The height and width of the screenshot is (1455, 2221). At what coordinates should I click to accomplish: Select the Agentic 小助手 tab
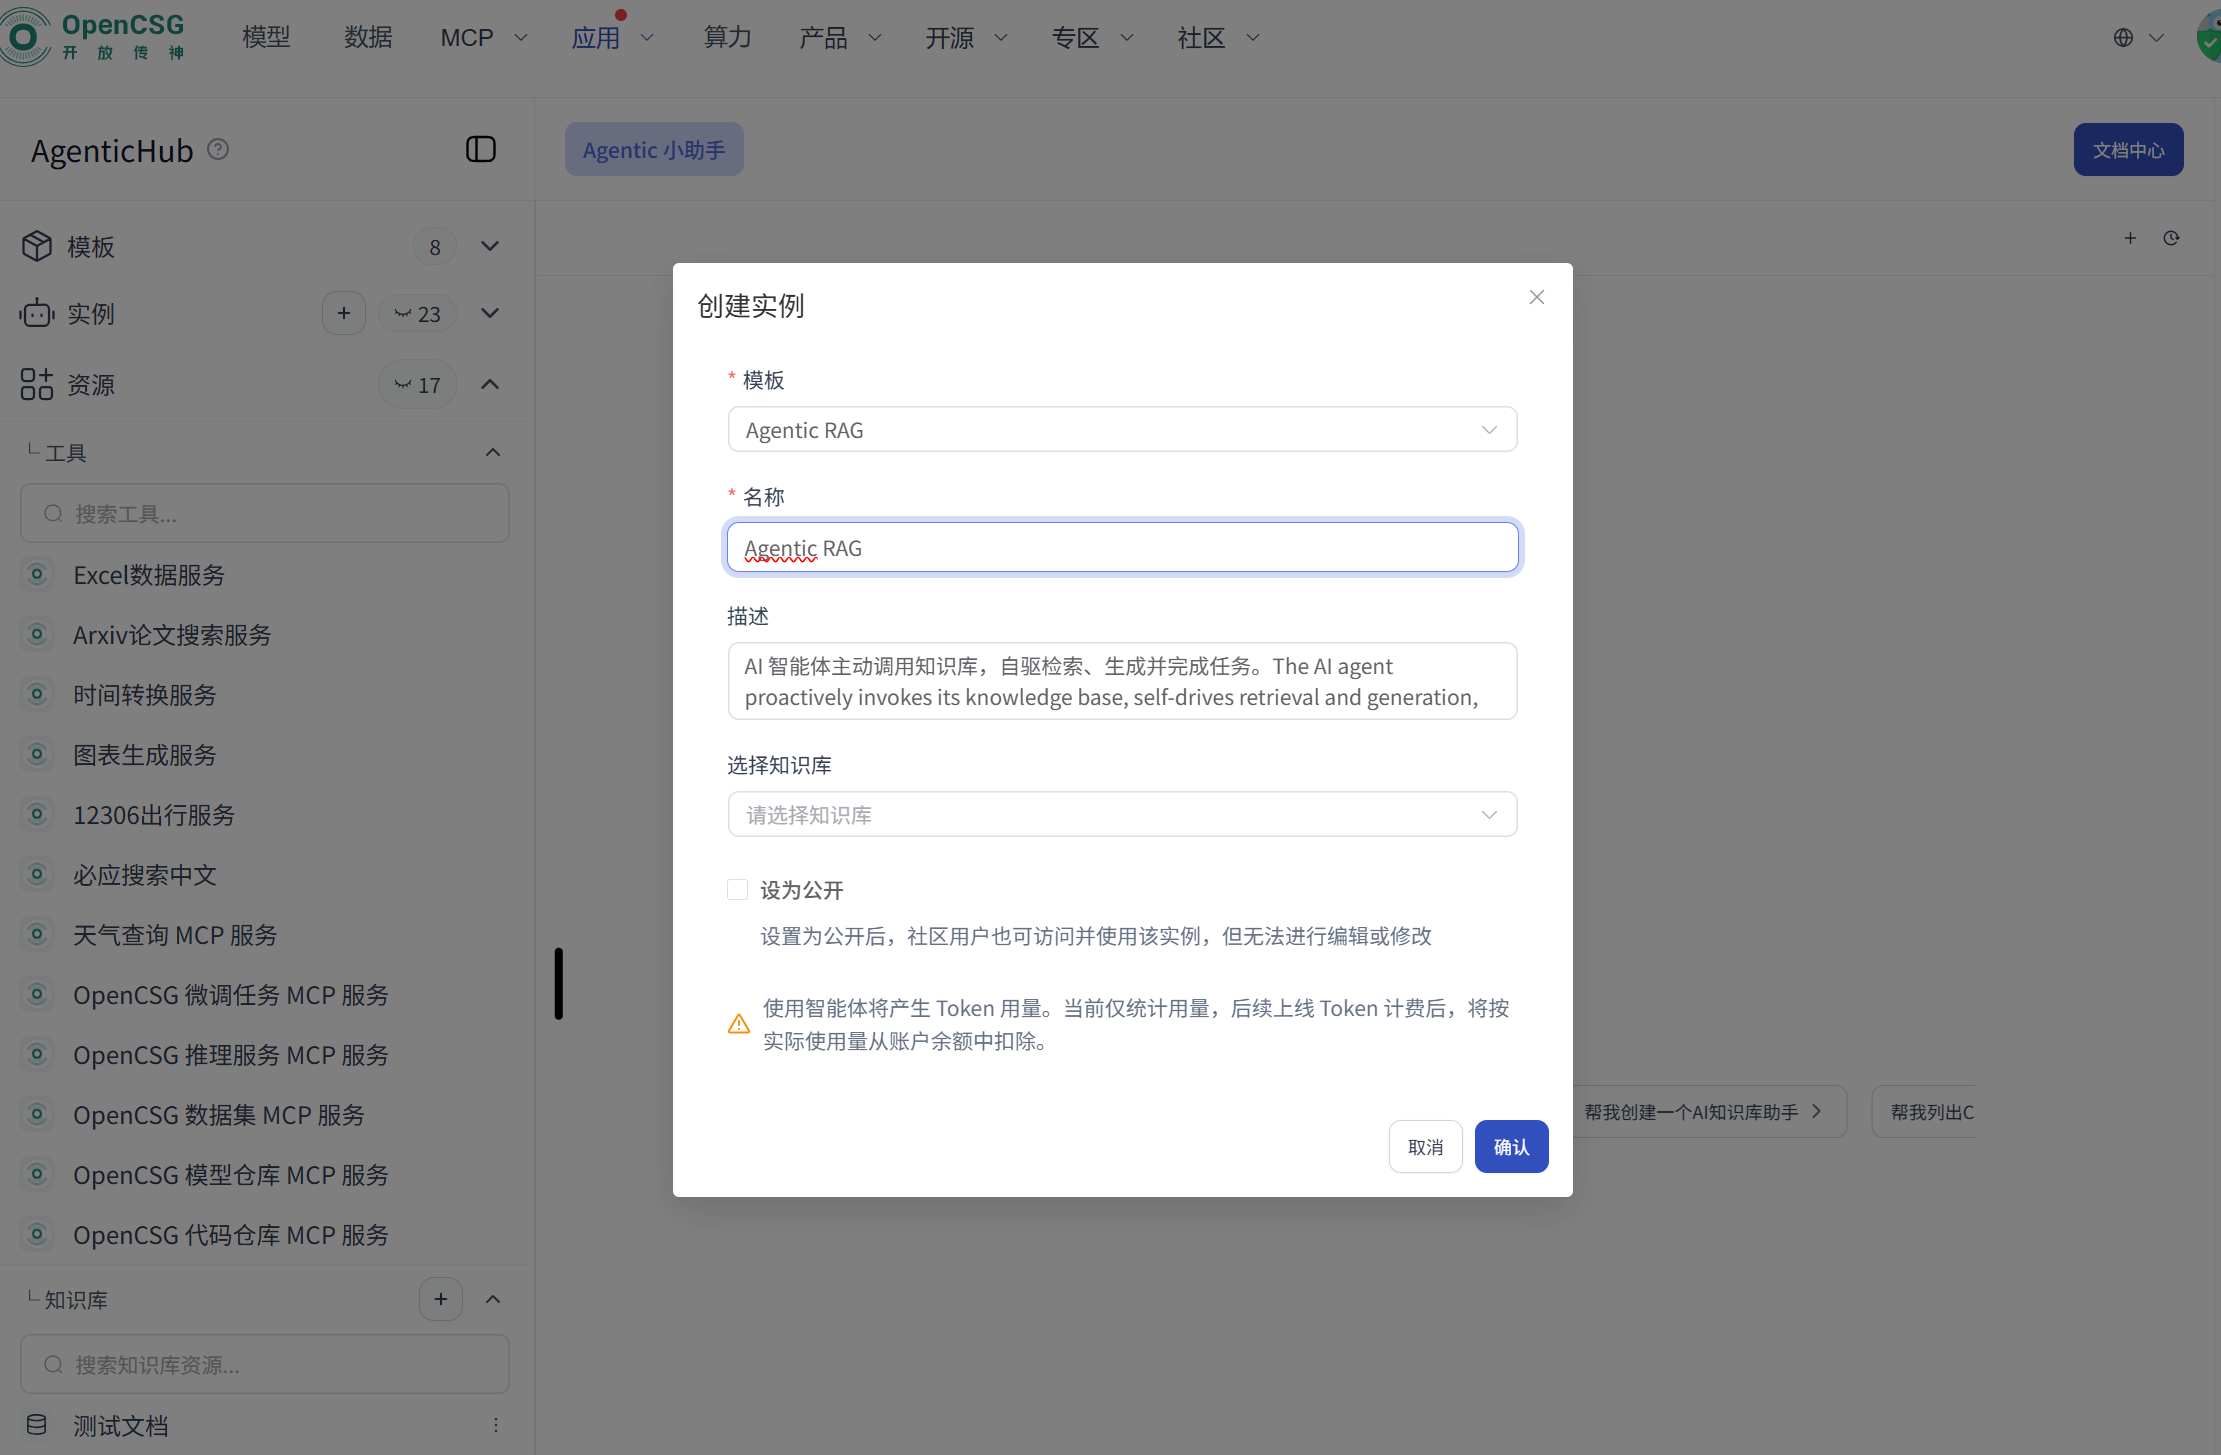pos(653,148)
